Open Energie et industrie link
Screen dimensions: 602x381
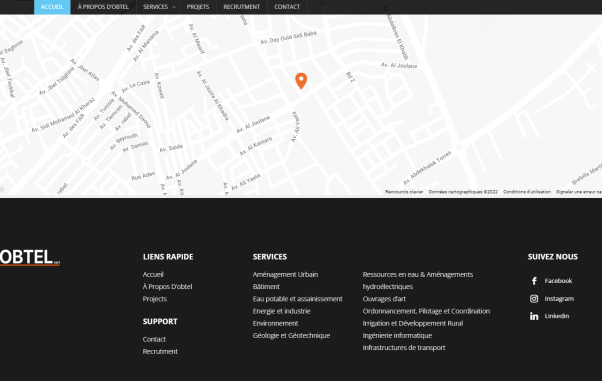coord(281,311)
